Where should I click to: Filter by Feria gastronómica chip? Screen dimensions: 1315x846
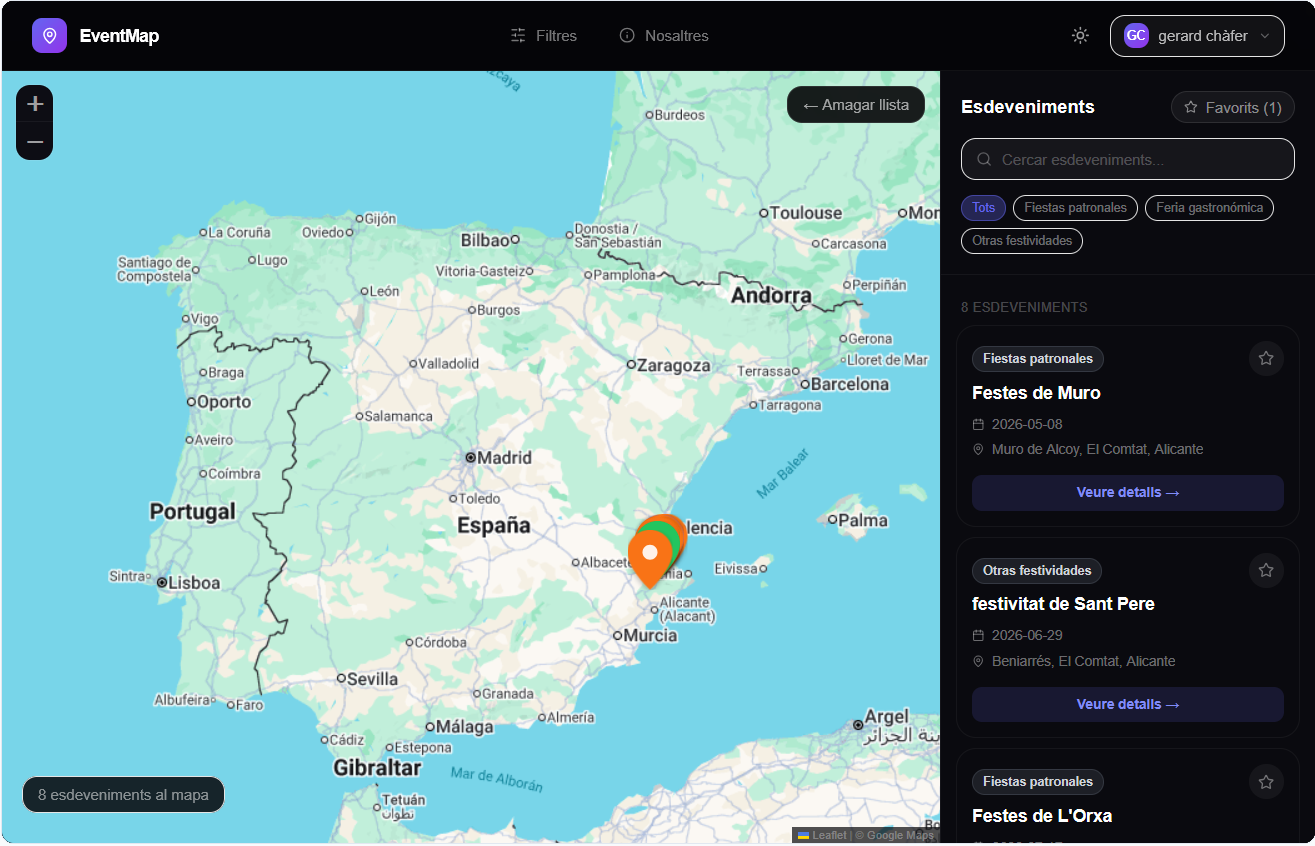(1209, 208)
